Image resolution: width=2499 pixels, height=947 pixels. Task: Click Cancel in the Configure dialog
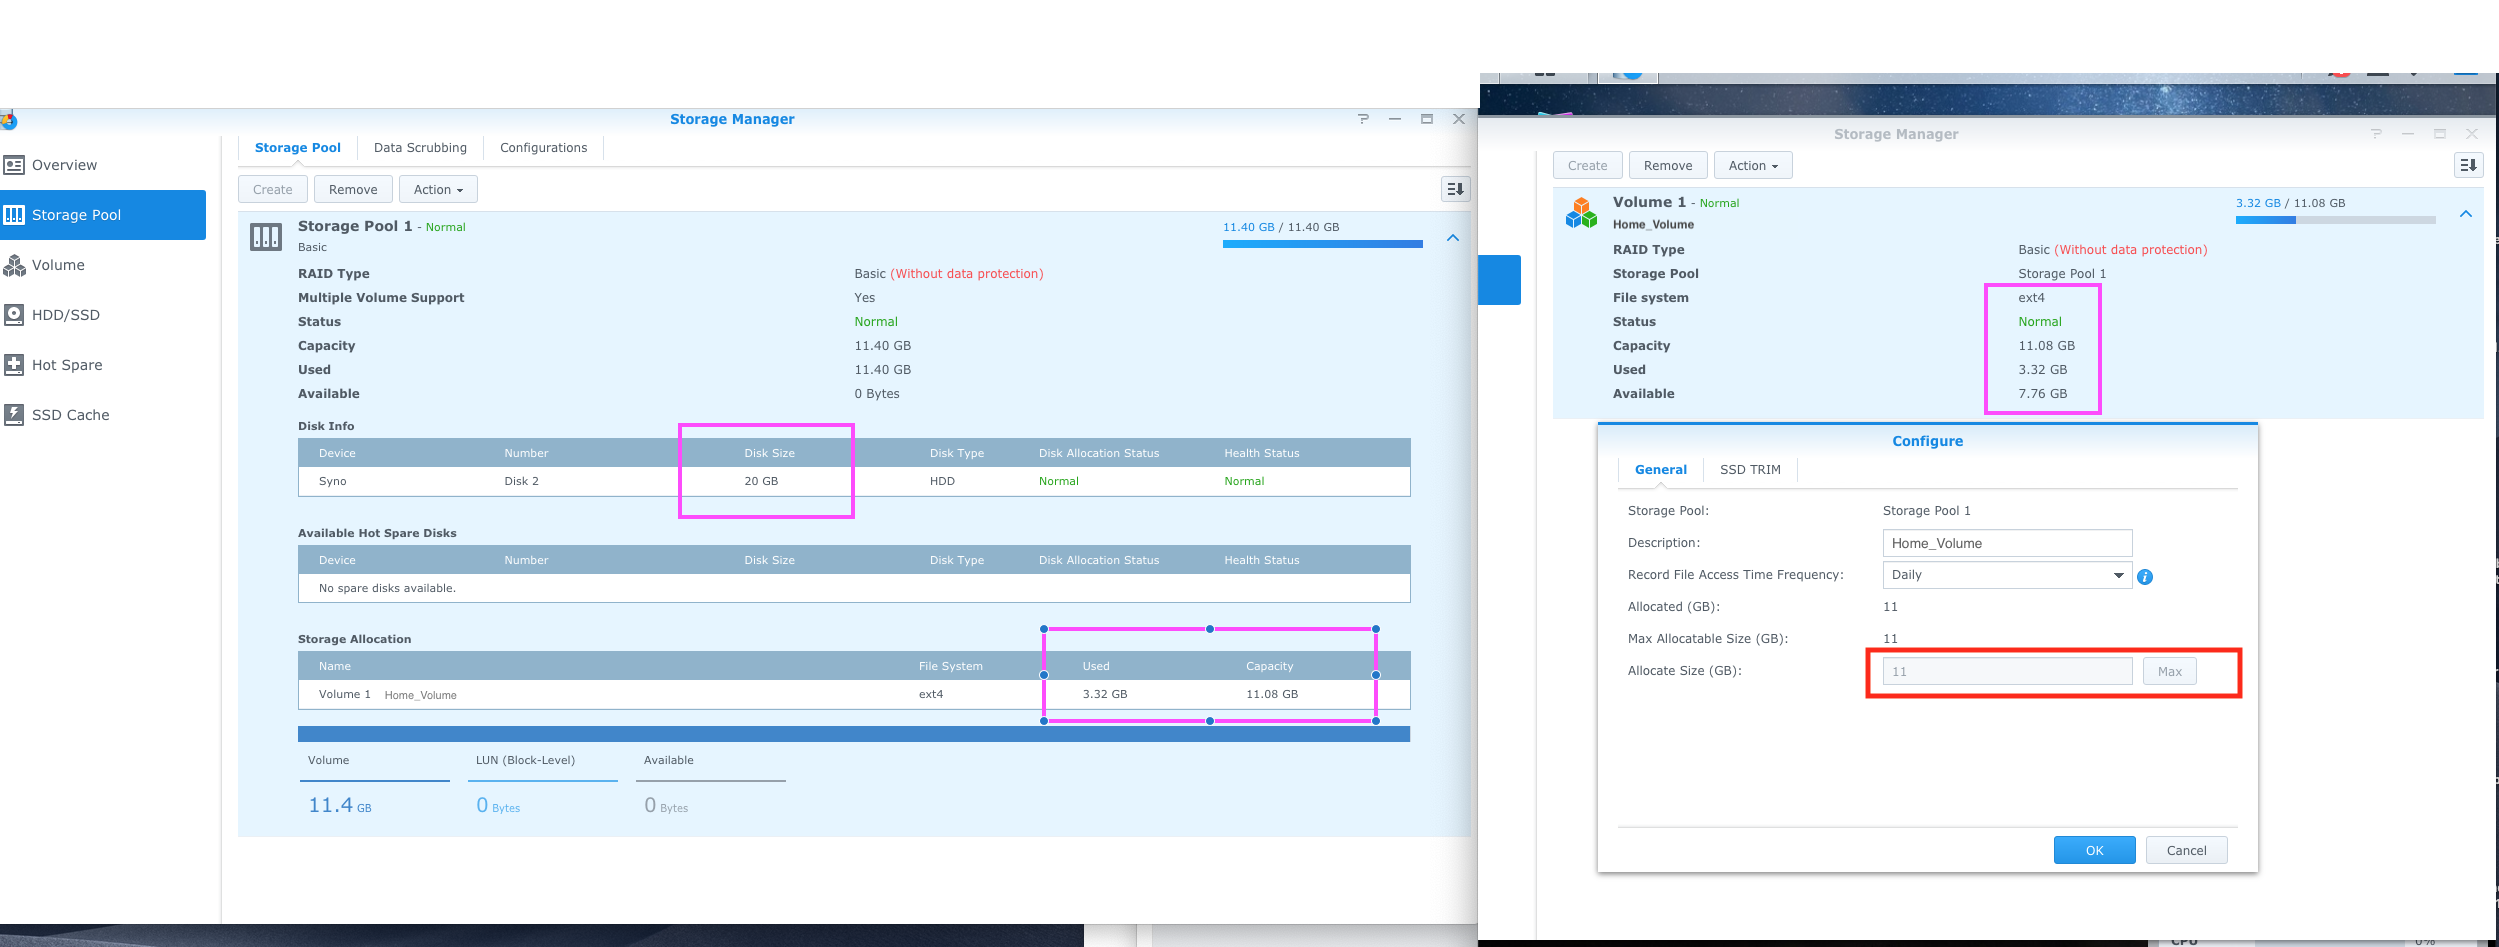[2186, 851]
